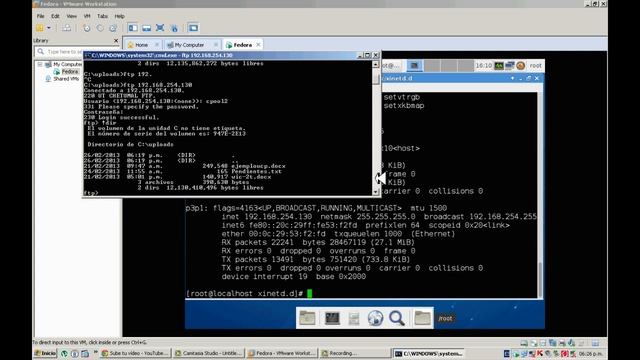Open the VM menu
Screen dimensions: 640x360
[87, 16]
